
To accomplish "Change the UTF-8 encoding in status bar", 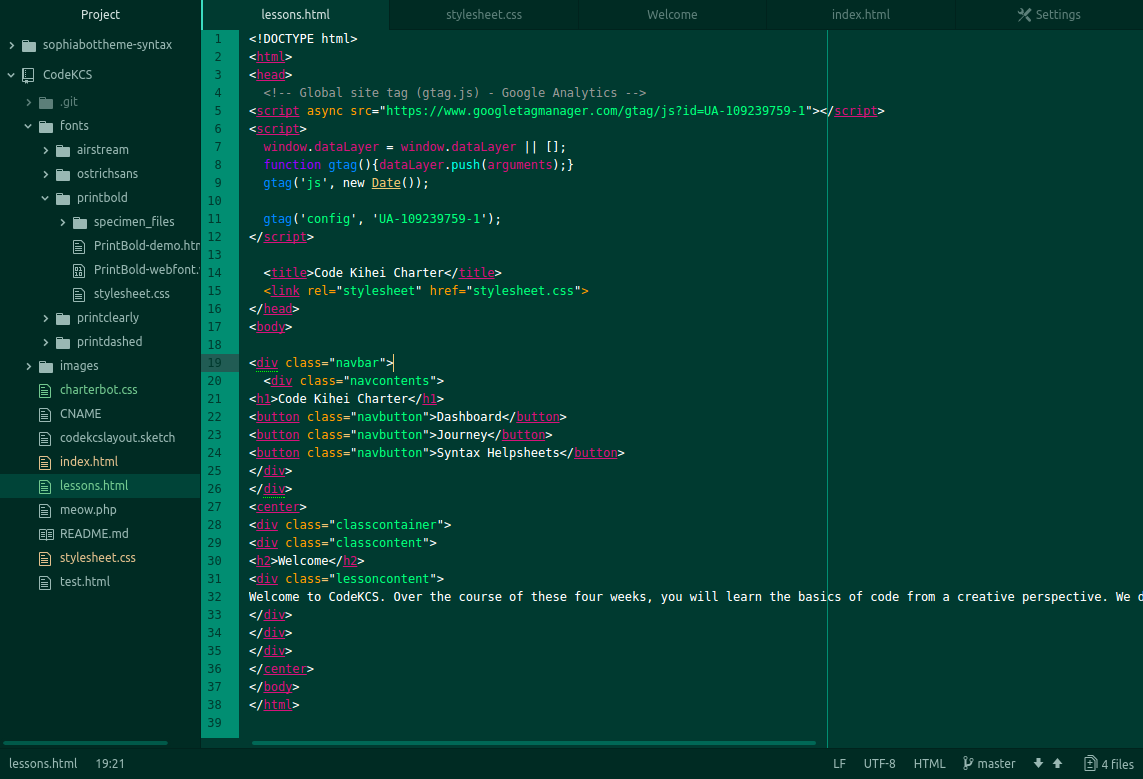I will pyautogui.click(x=879, y=764).
